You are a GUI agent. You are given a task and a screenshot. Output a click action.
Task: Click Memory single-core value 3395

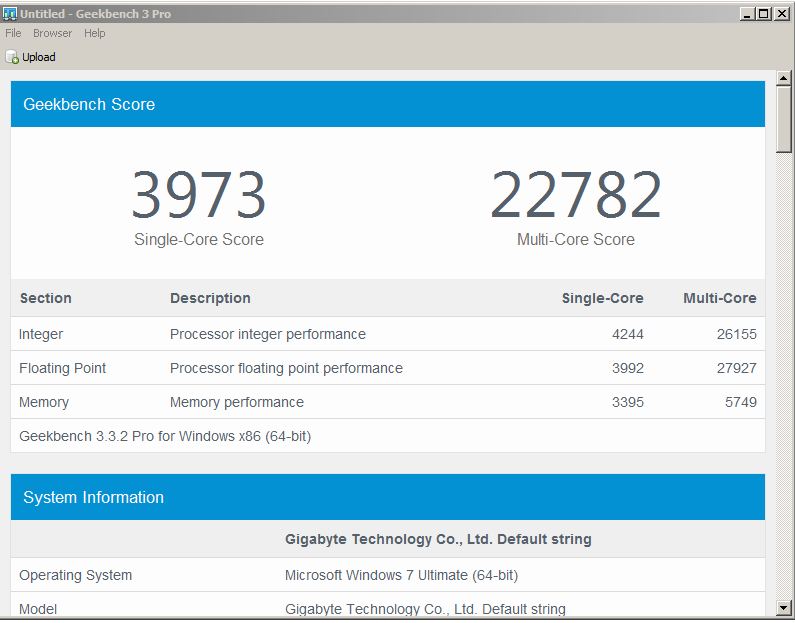(628, 402)
